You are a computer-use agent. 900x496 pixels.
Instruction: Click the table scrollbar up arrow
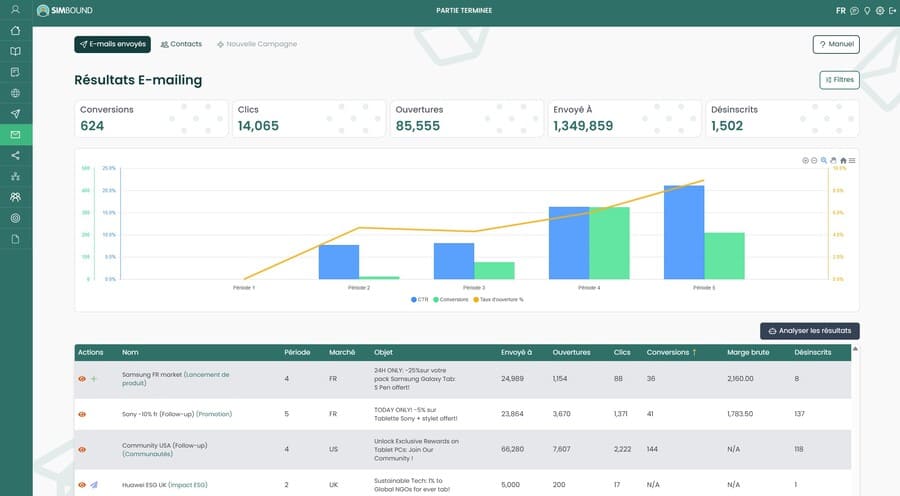pos(855,349)
